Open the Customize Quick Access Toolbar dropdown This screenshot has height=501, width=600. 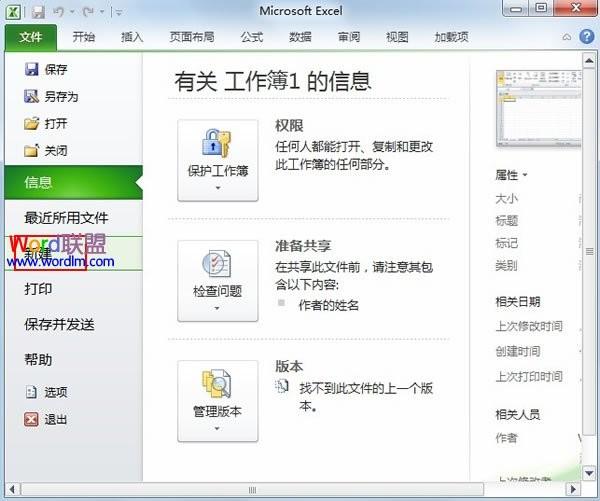[x=119, y=13]
